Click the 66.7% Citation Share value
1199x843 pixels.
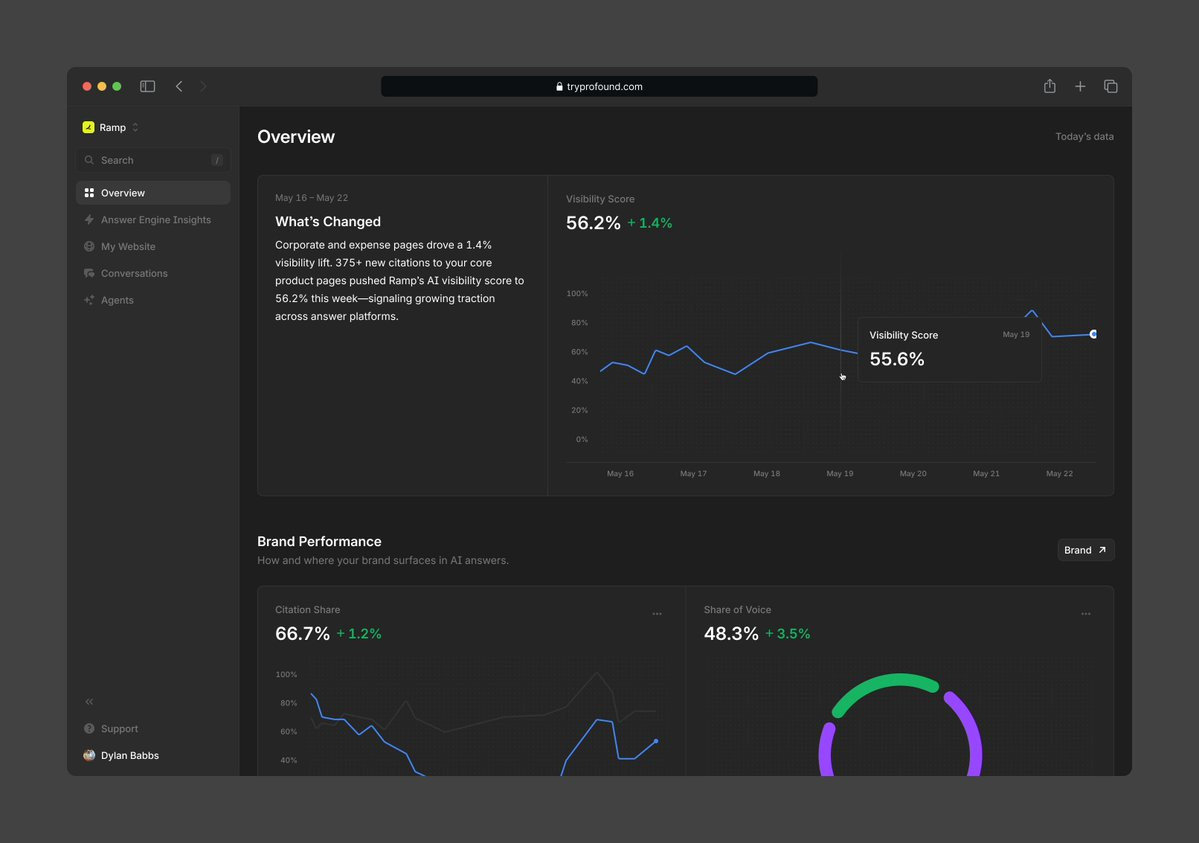302,633
